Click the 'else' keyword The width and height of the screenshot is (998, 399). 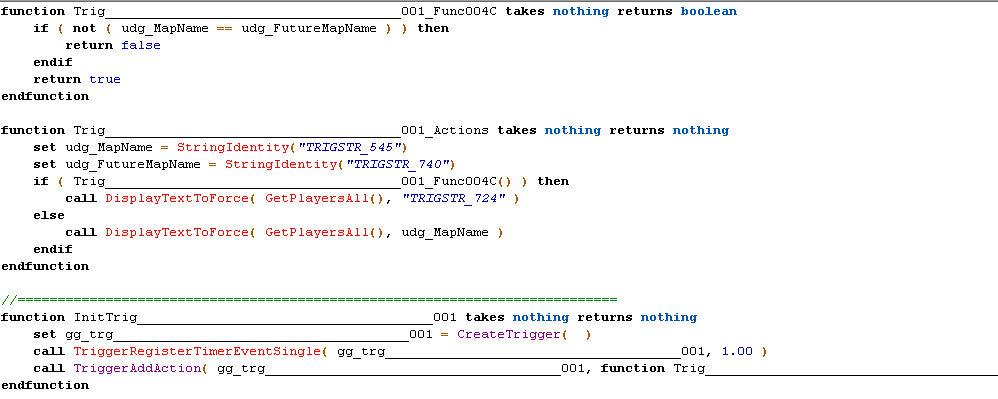[49, 216]
